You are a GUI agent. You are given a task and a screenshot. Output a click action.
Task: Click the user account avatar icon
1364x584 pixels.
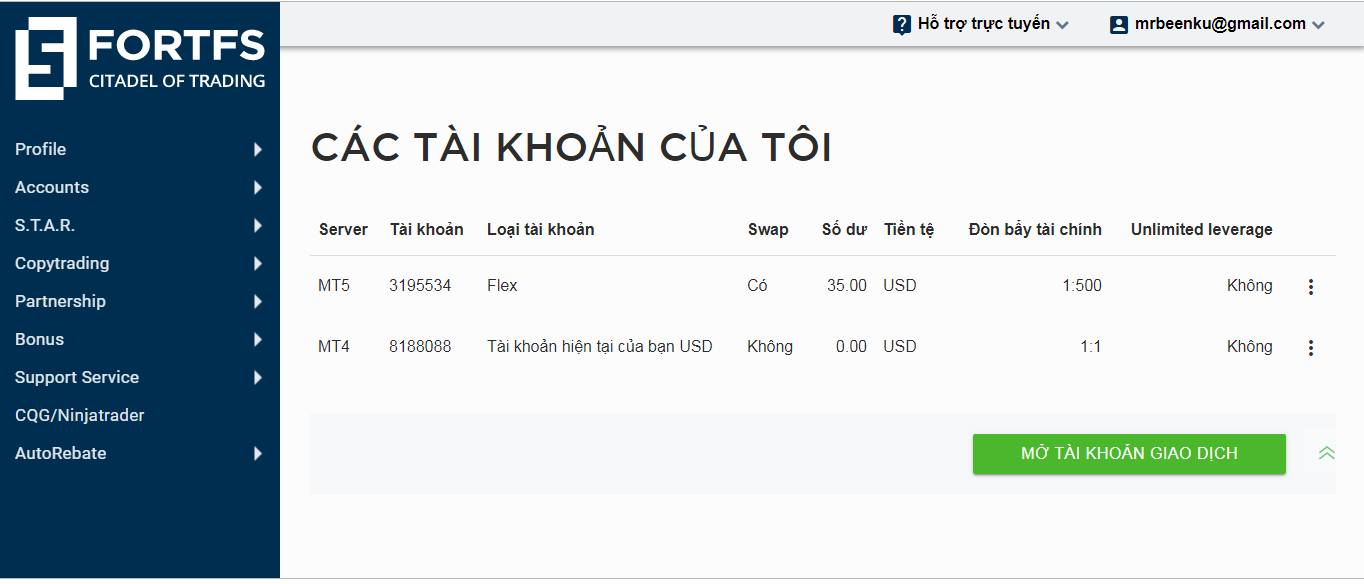point(1119,25)
